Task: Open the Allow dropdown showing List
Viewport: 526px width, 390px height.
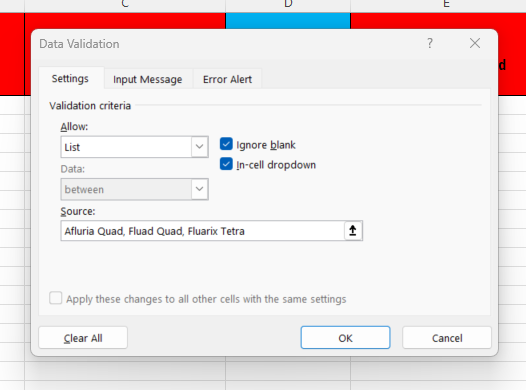Action: pyautogui.click(x=135, y=147)
